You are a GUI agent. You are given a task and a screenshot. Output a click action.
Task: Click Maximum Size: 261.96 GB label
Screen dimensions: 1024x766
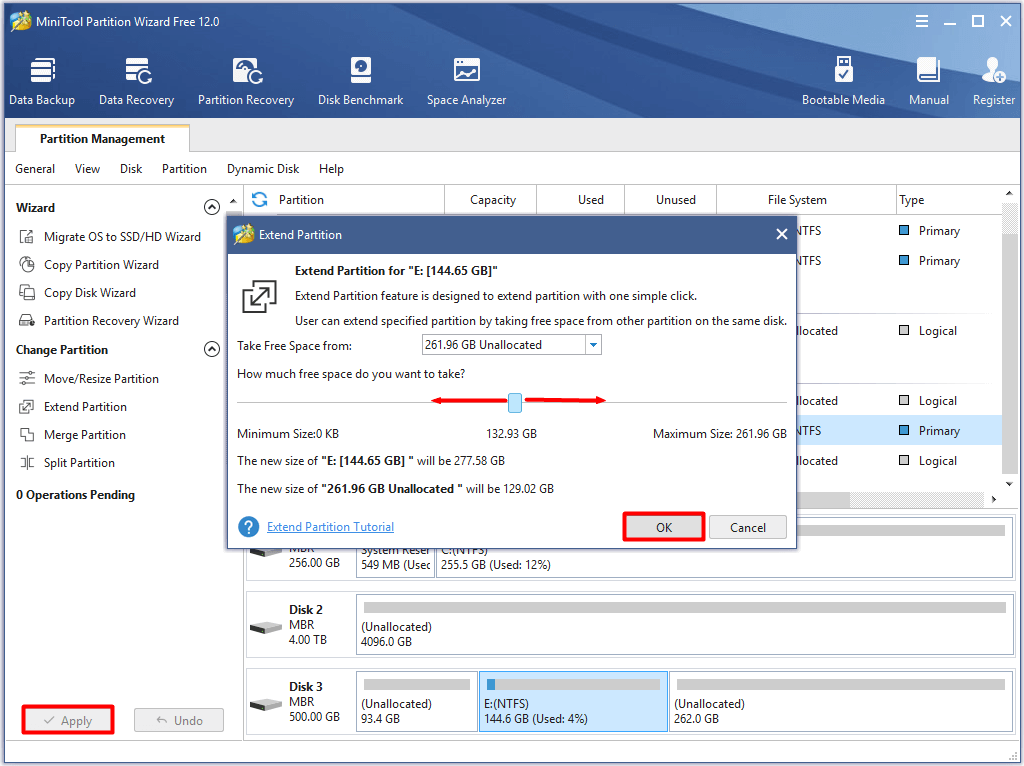[720, 434]
